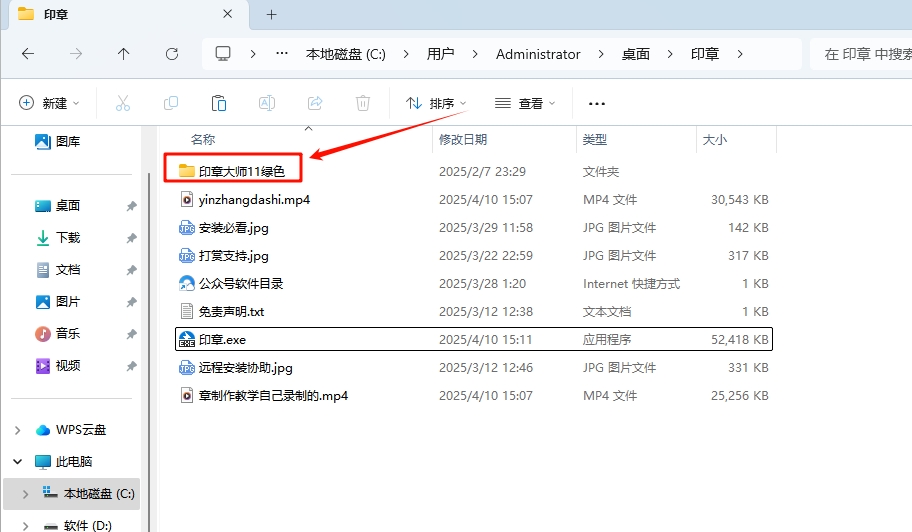
Task: Click the 安装必看.jpg image icon
Action: pyautogui.click(x=186, y=227)
